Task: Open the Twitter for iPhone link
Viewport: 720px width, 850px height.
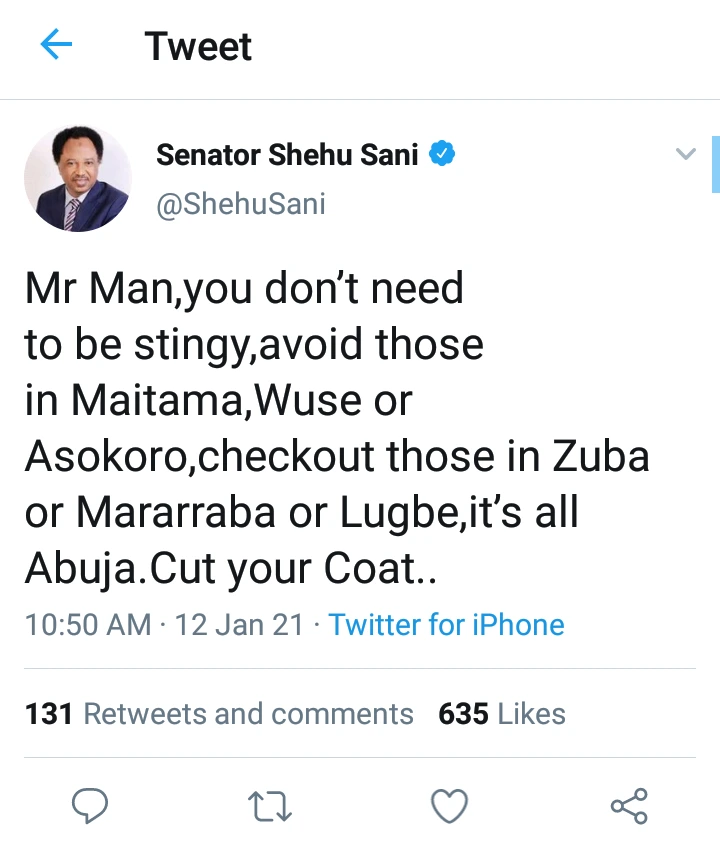Action: tap(446, 625)
